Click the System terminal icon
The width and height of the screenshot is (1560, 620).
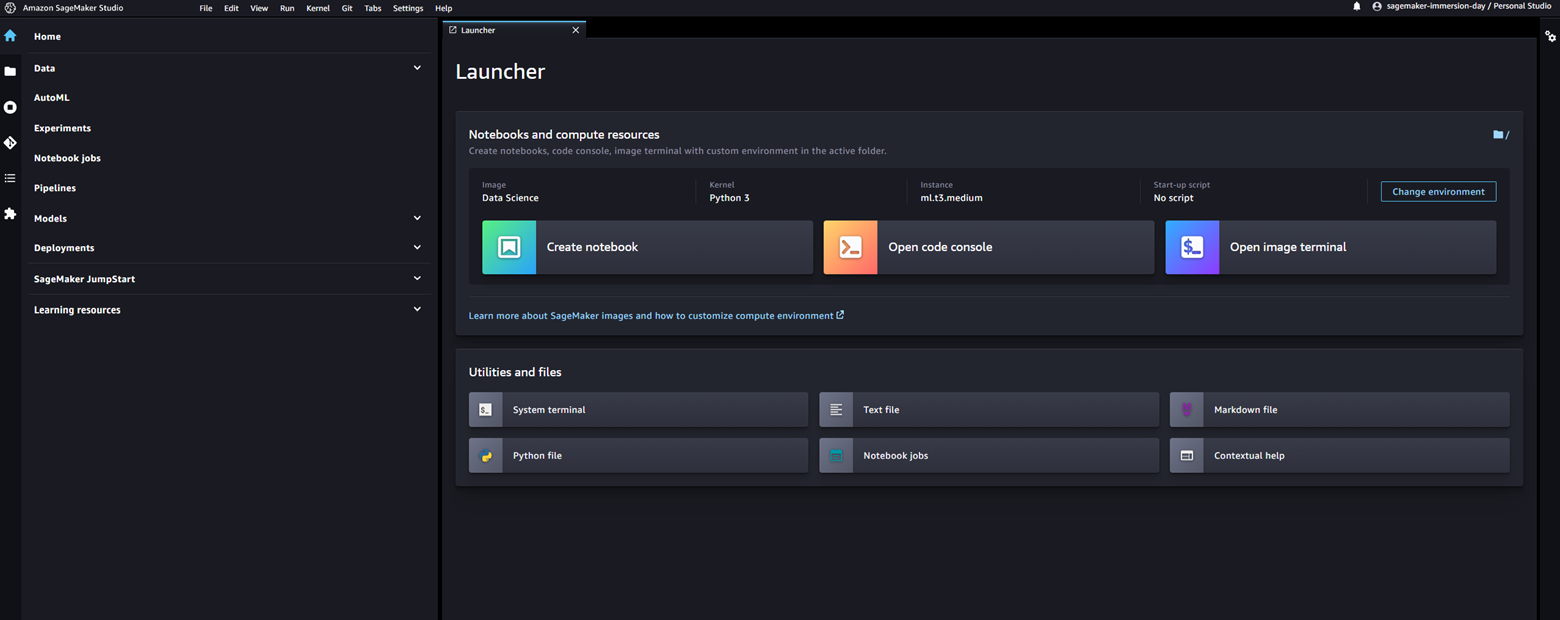[x=486, y=410]
